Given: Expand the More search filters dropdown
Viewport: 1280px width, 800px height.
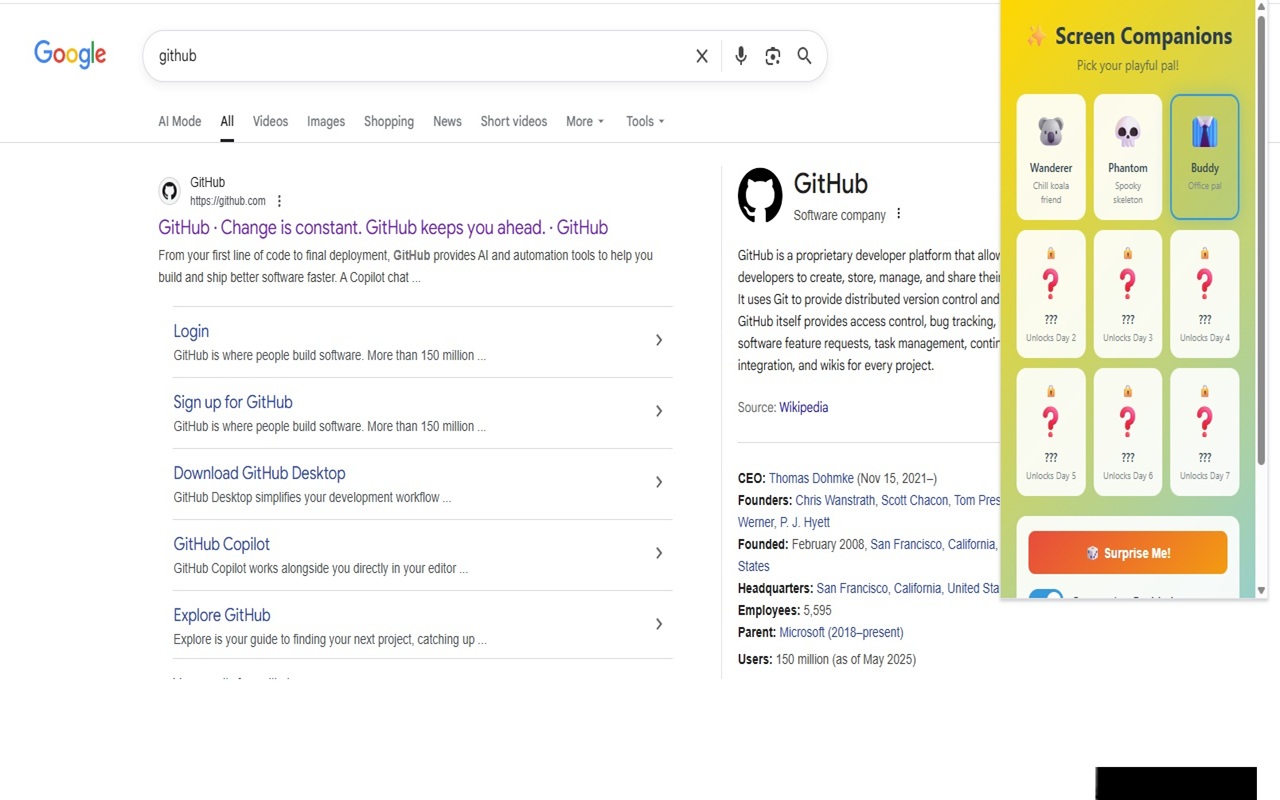Looking at the screenshot, I should [585, 121].
